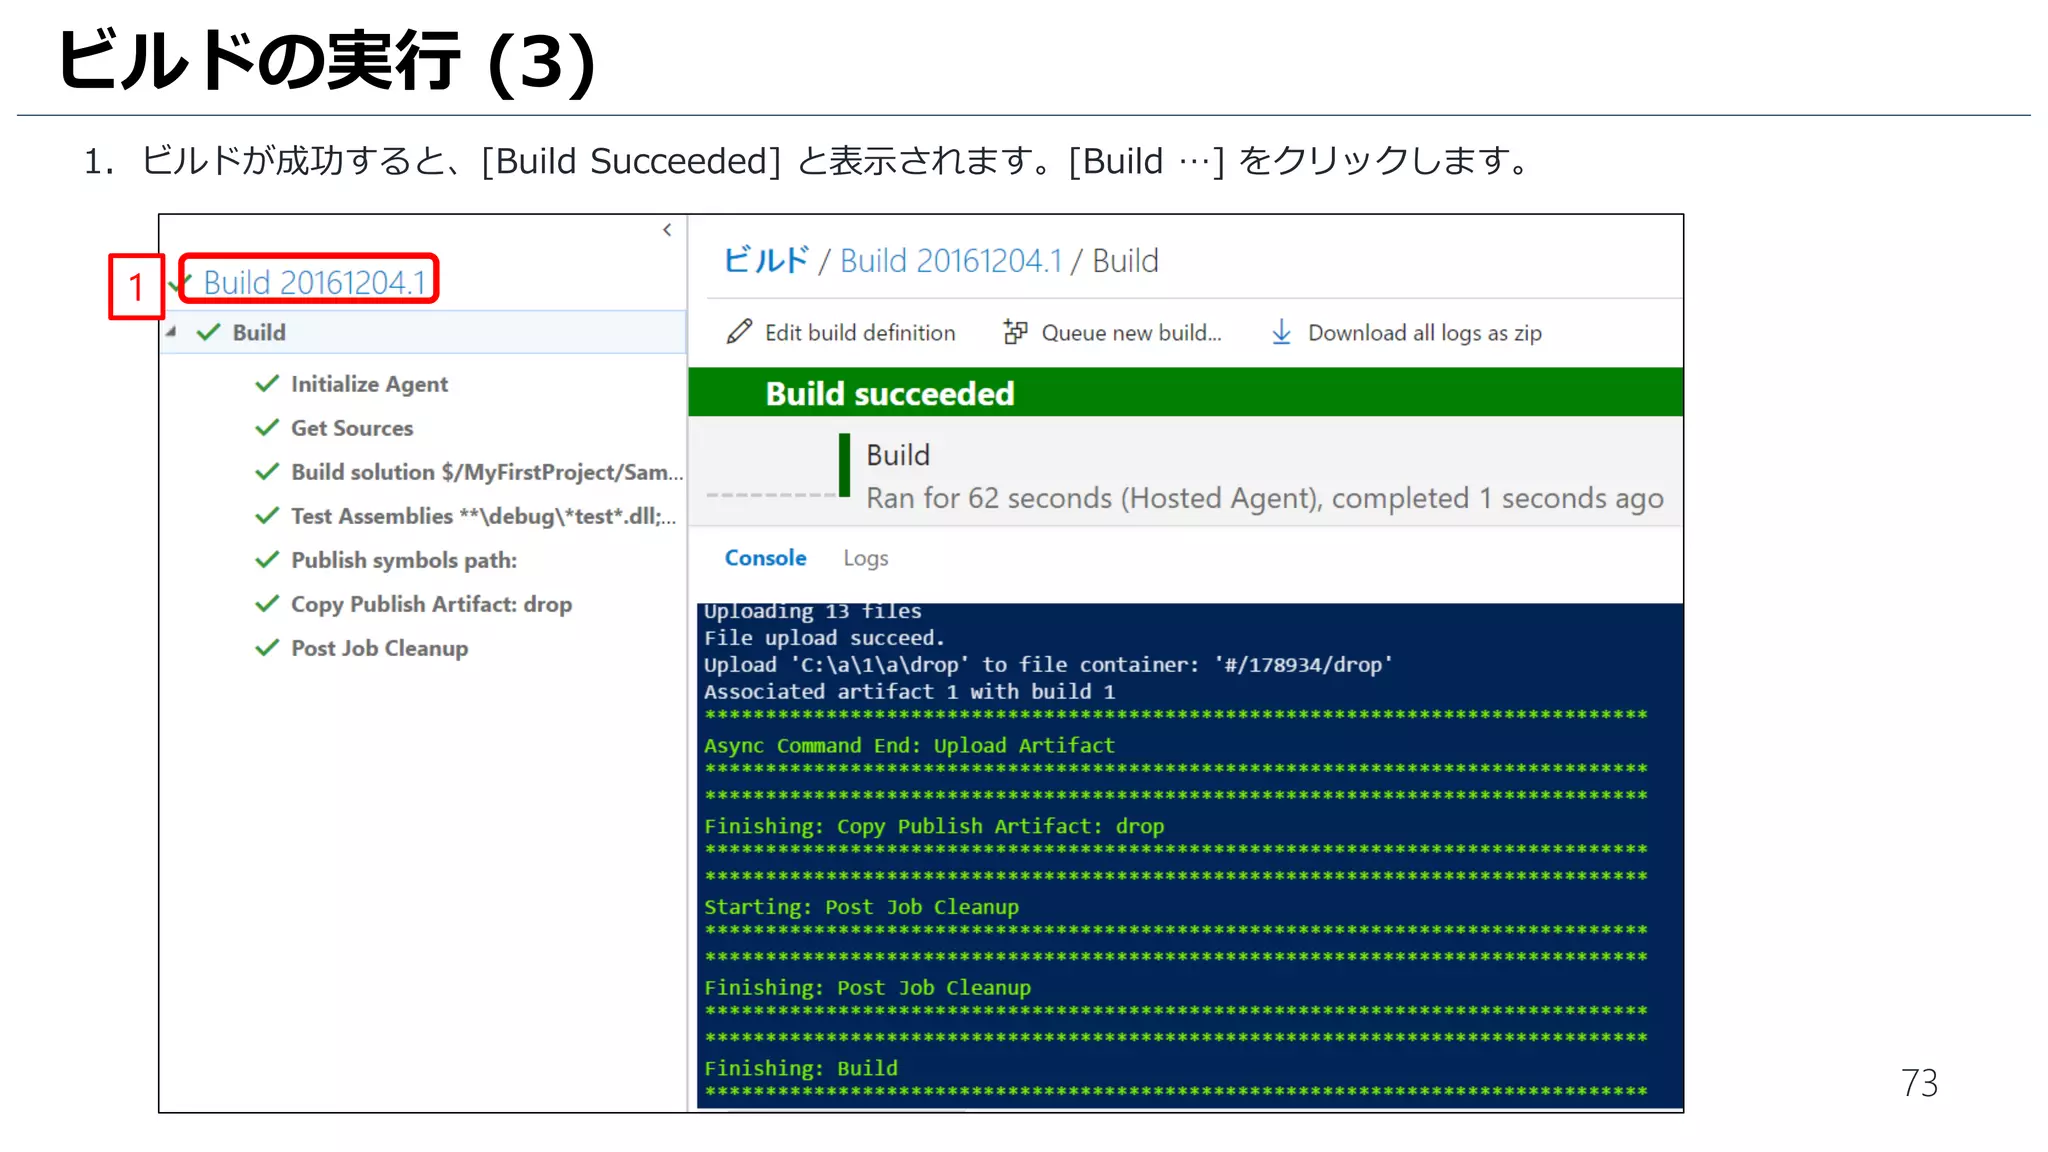Click the green Build succeeded banner
The image size is (2048, 1152).
tap(1185, 392)
